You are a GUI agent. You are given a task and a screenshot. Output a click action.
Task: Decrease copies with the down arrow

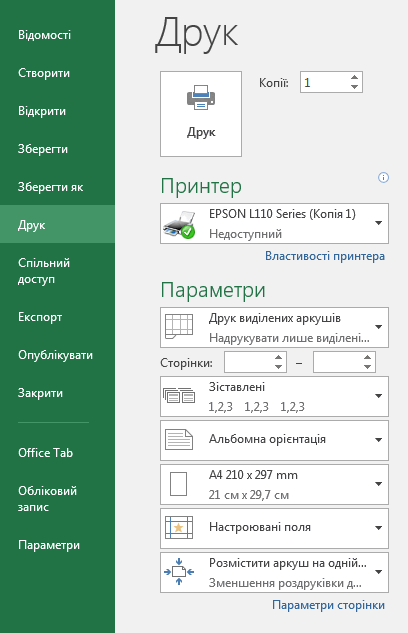354,87
